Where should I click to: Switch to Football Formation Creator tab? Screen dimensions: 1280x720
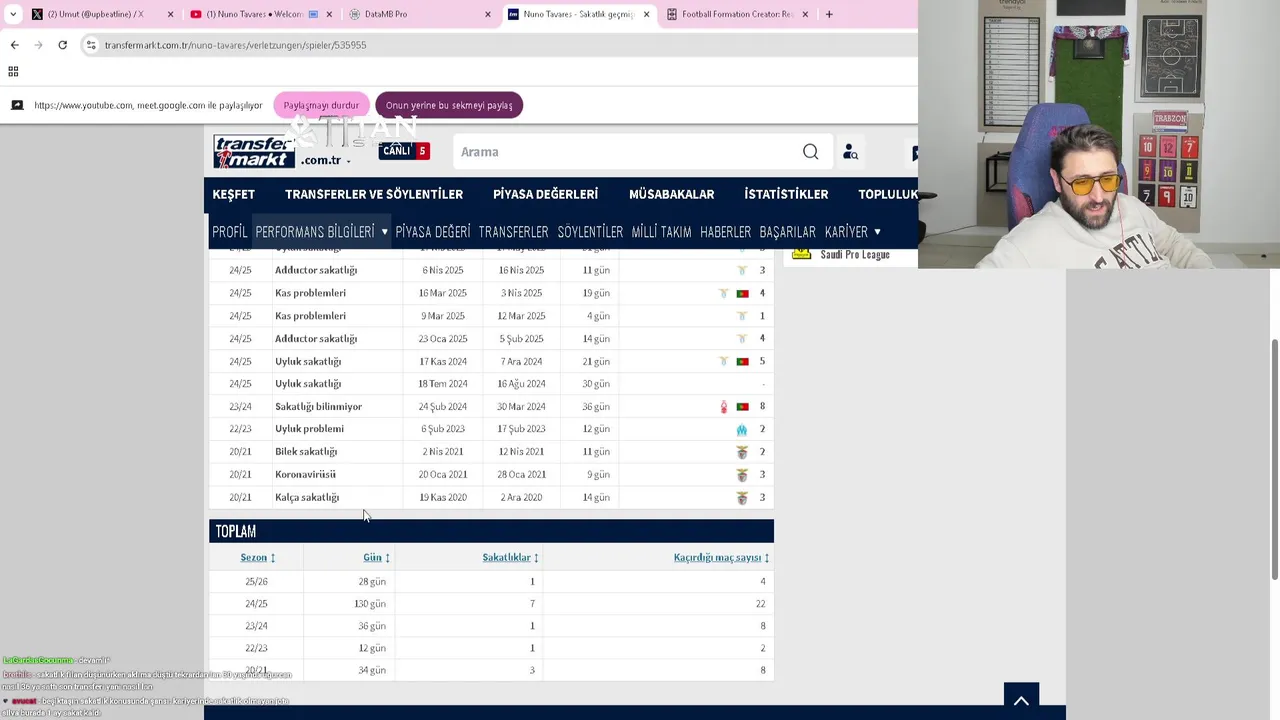coord(738,14)
